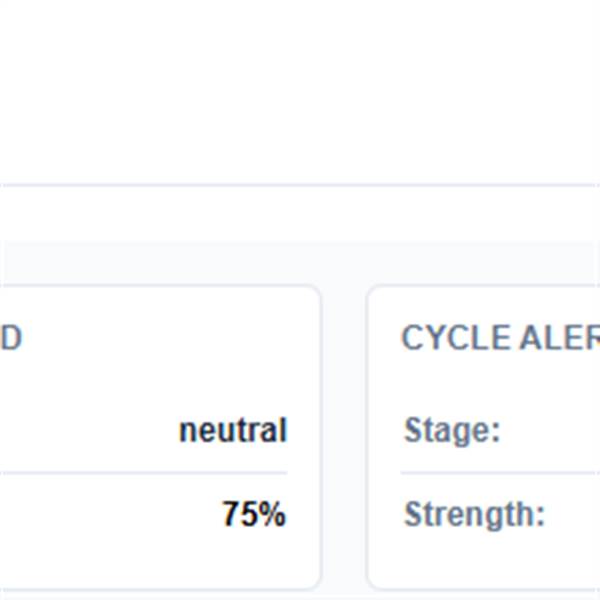
Task: Click the blank value area right of "Strength:"
Action: [x=575, y=515]
